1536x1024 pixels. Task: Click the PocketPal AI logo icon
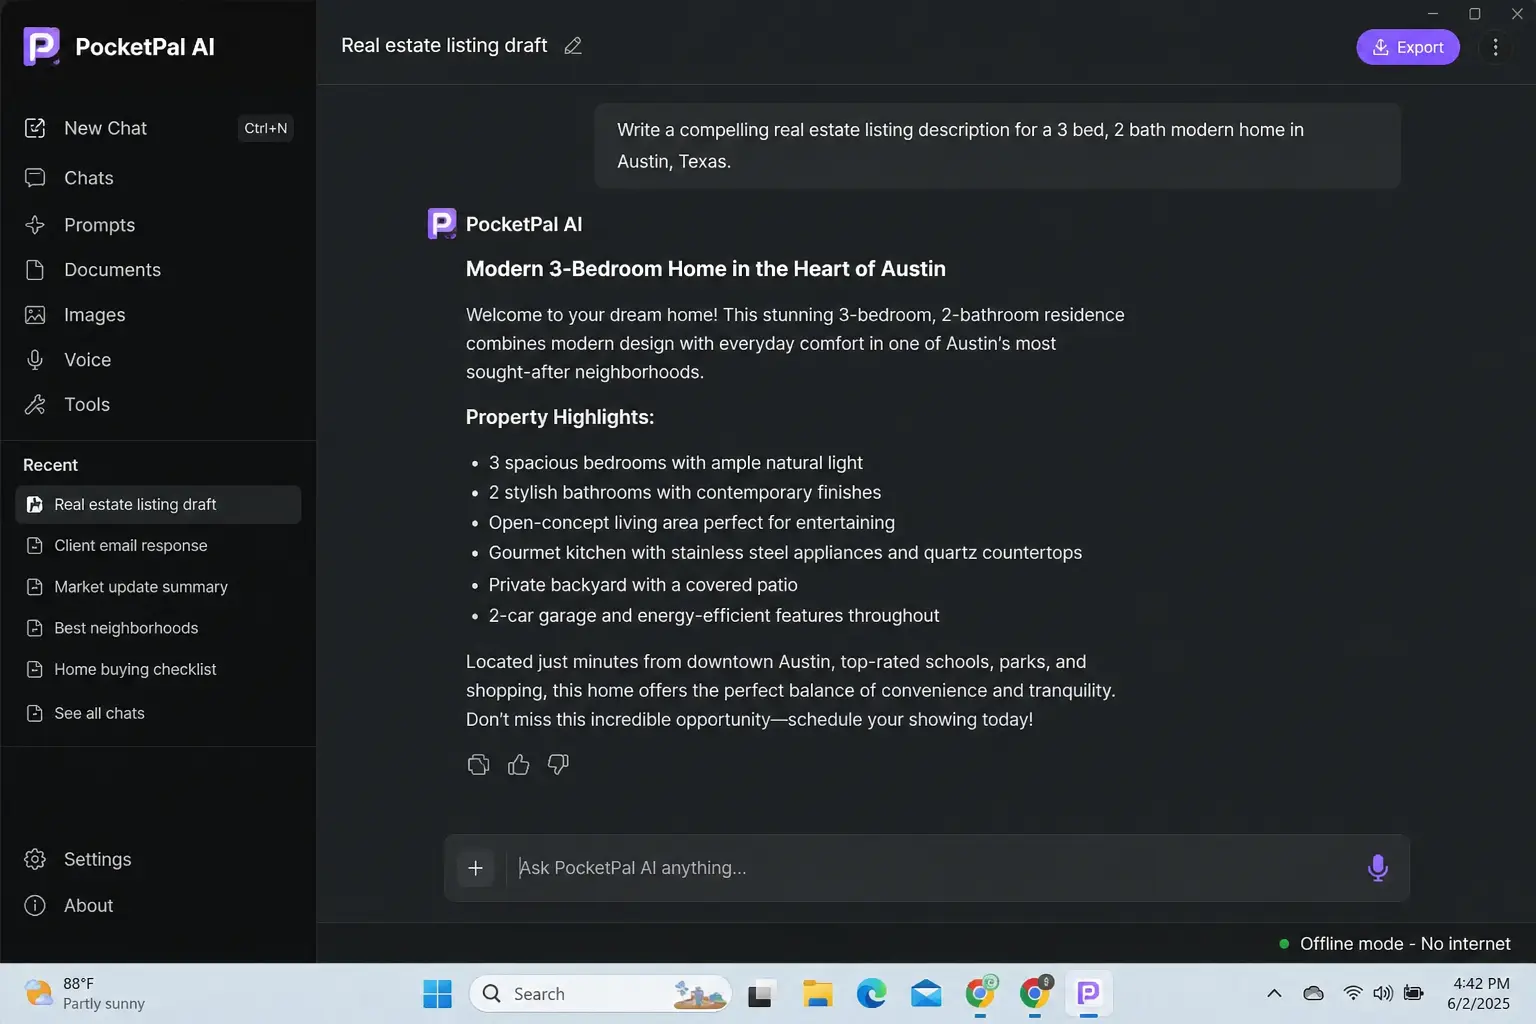(x=41, y=46)
